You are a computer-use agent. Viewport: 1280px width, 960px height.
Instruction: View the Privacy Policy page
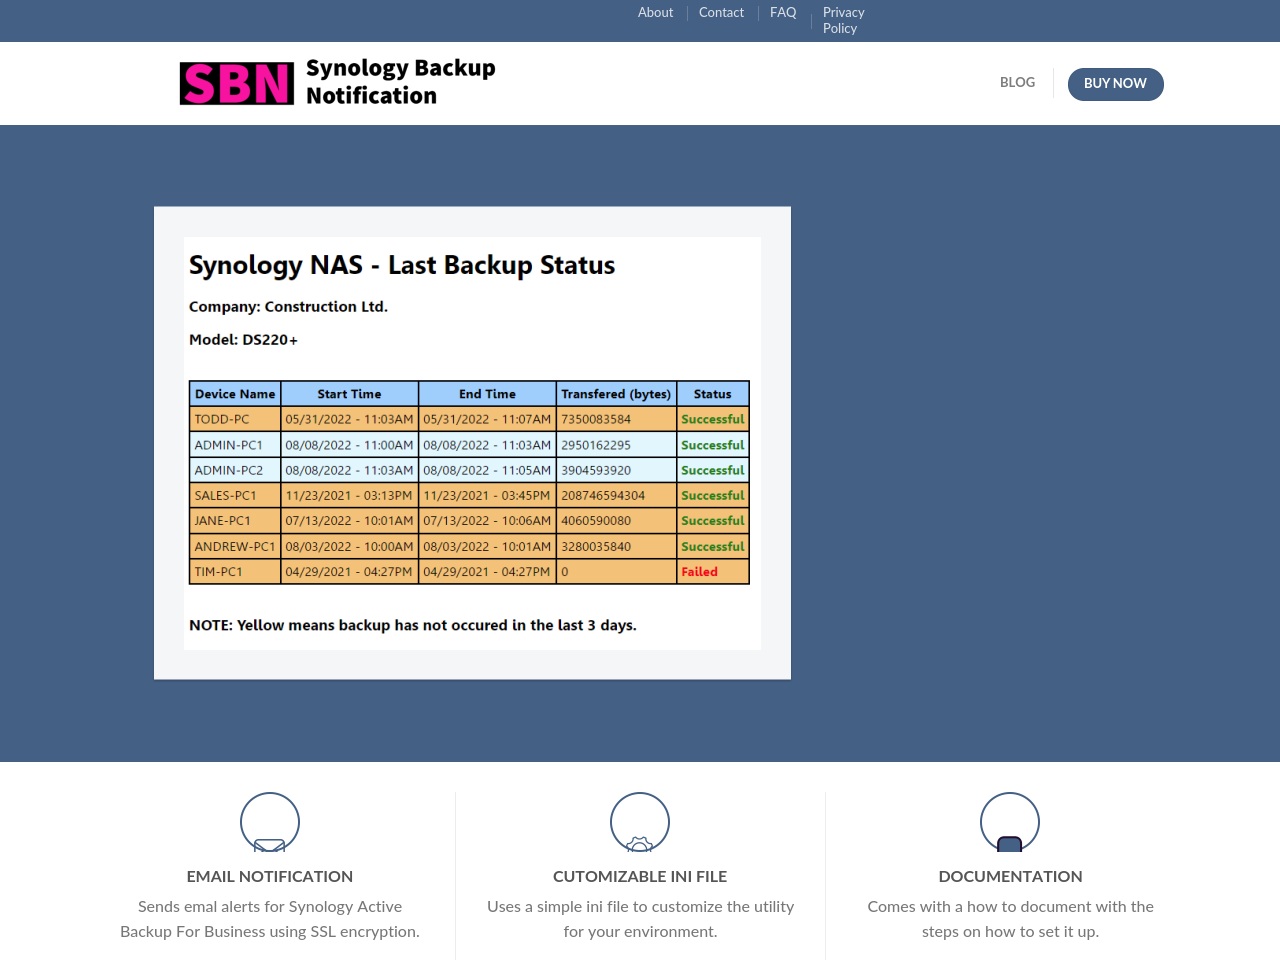pyautogui.click(x=843, y=20)
